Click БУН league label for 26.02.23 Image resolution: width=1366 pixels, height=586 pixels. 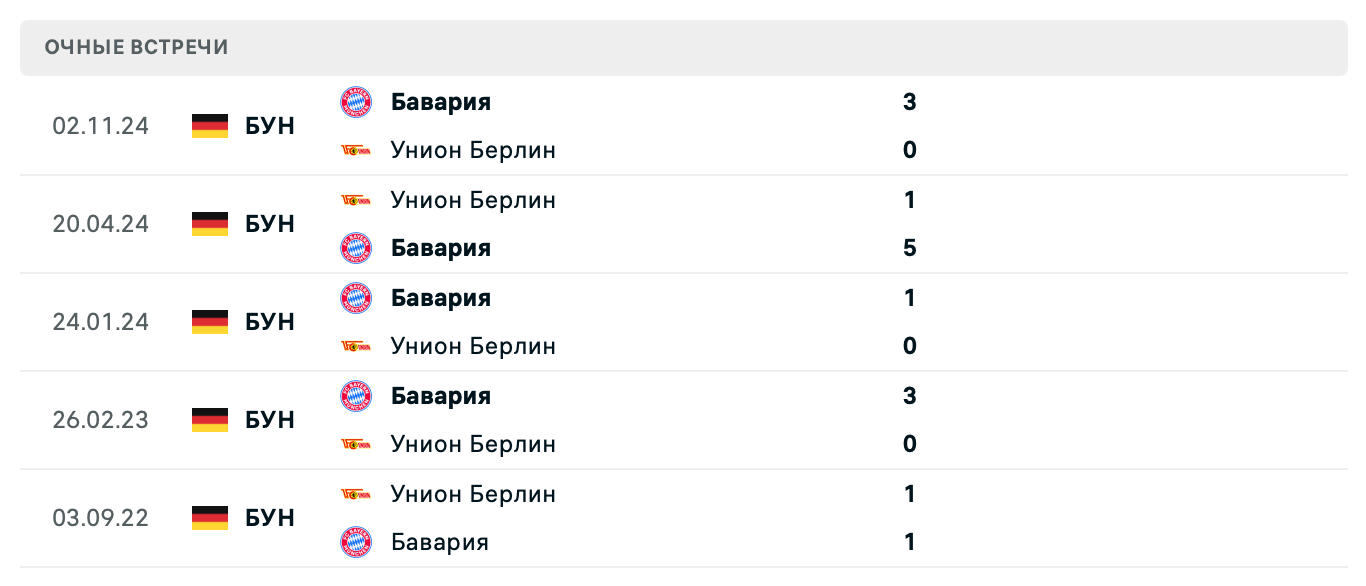point(270,420)
